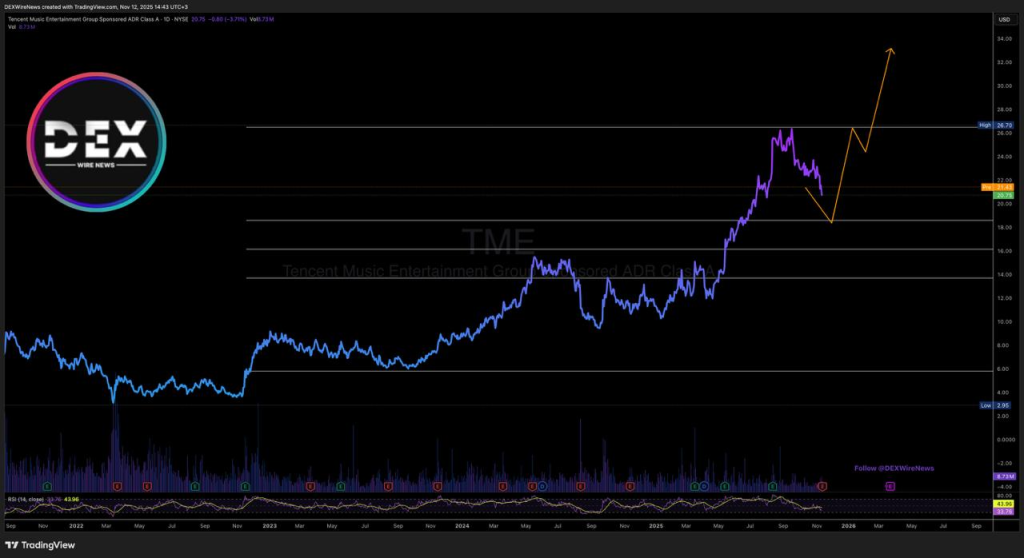Click the Low 2.95 price label
Screen dimensions: 1024x558
tap(995, 405)
